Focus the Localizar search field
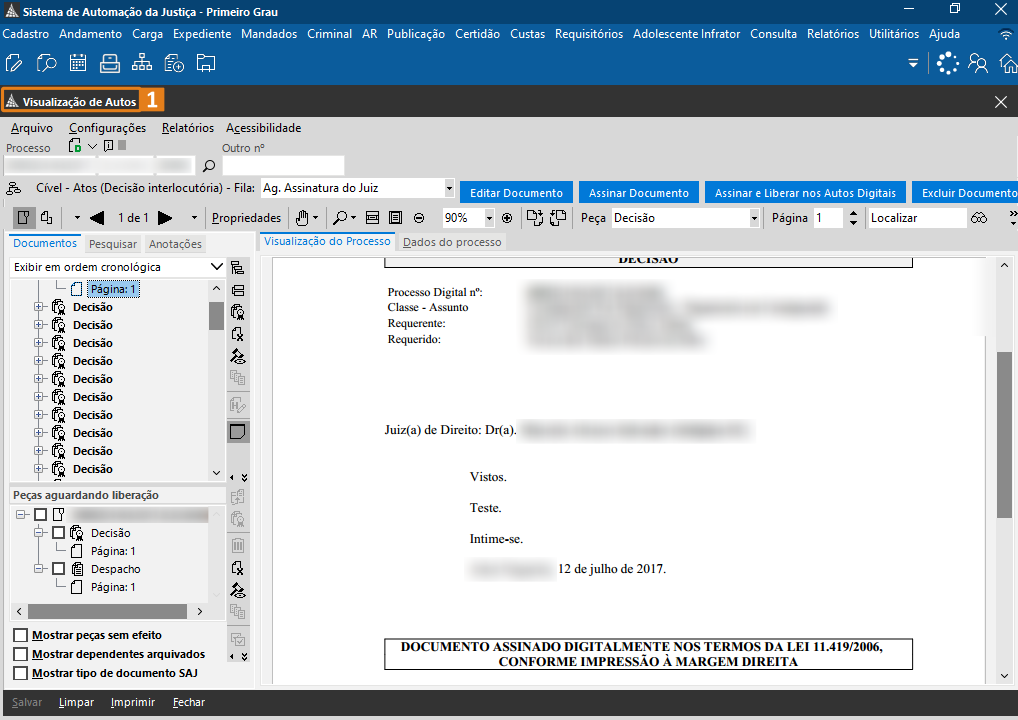Screen dimensions: 1018x720 [917, 218]
